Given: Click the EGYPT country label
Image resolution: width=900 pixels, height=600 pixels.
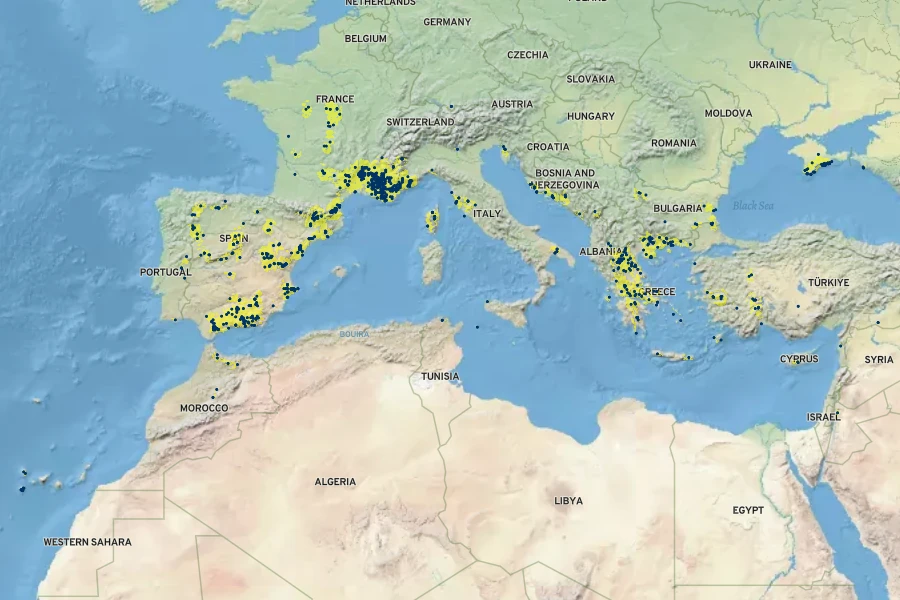Looking at the screenshot, I should coord(748,510).
